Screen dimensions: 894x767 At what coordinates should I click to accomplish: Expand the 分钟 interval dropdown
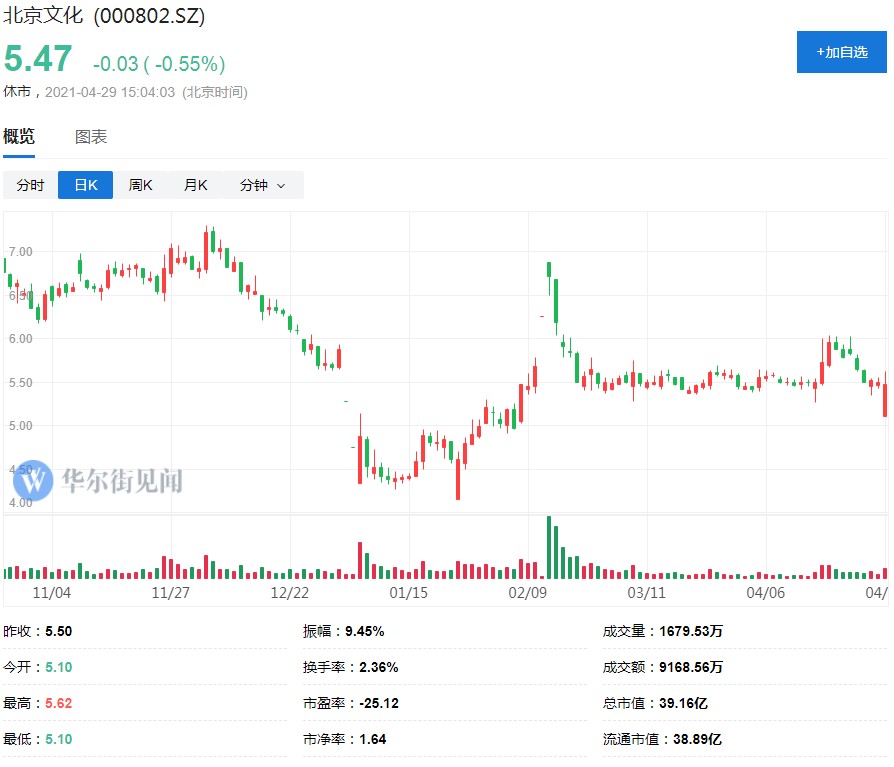point(261,185)
